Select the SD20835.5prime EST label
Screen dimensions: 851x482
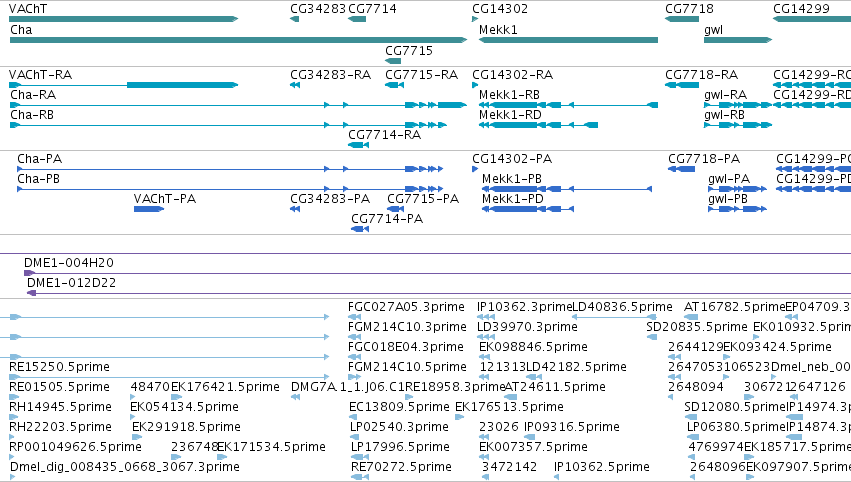tap(697, 328)
